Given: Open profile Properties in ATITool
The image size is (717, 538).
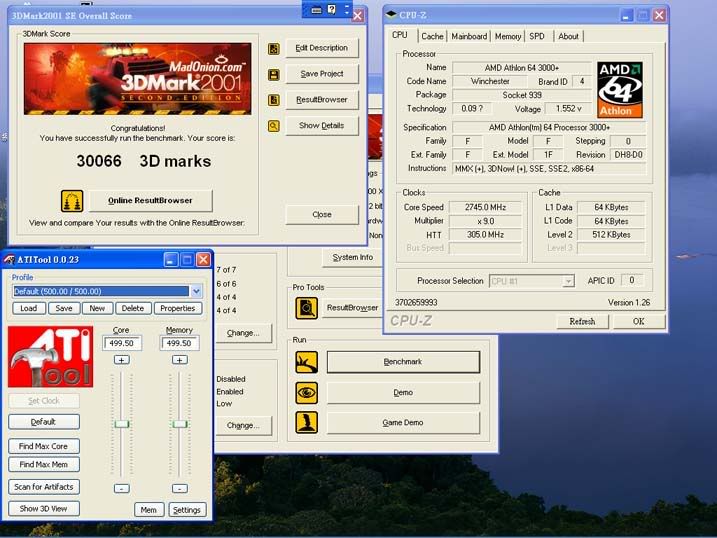Looking at the screenshot, I should click(178, 309).
